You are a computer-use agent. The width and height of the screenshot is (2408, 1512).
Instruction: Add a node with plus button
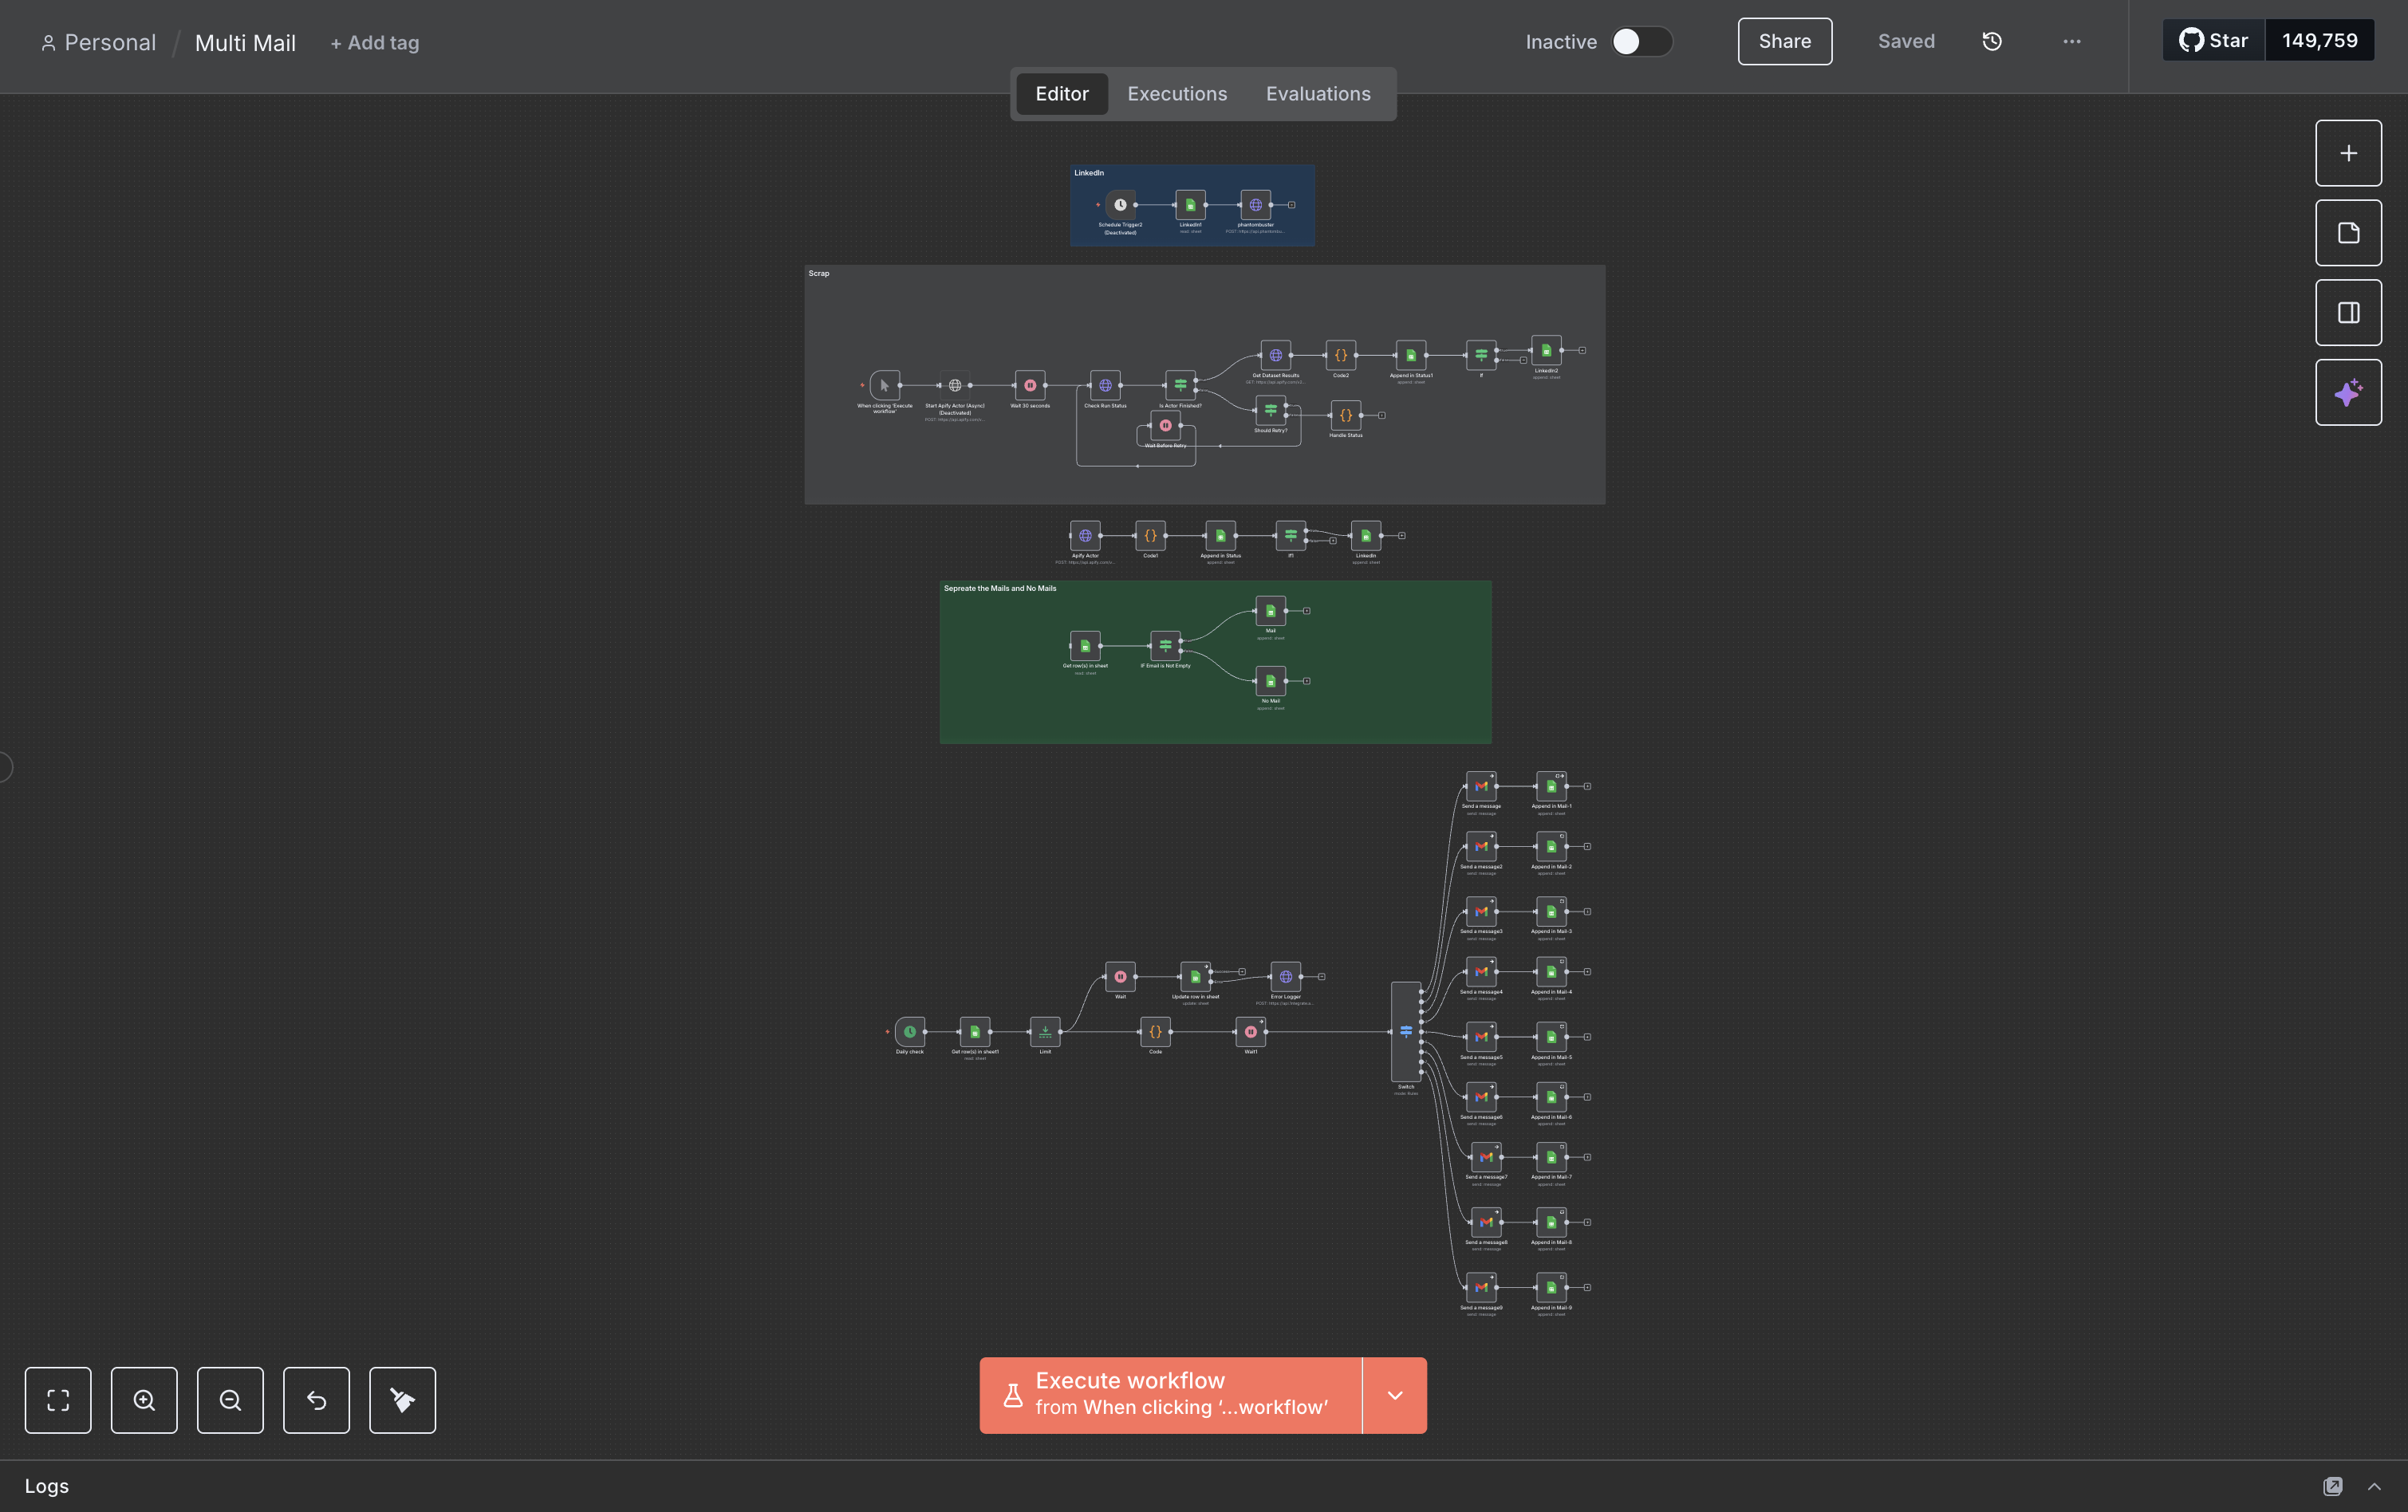click(x=2348, y=153)
